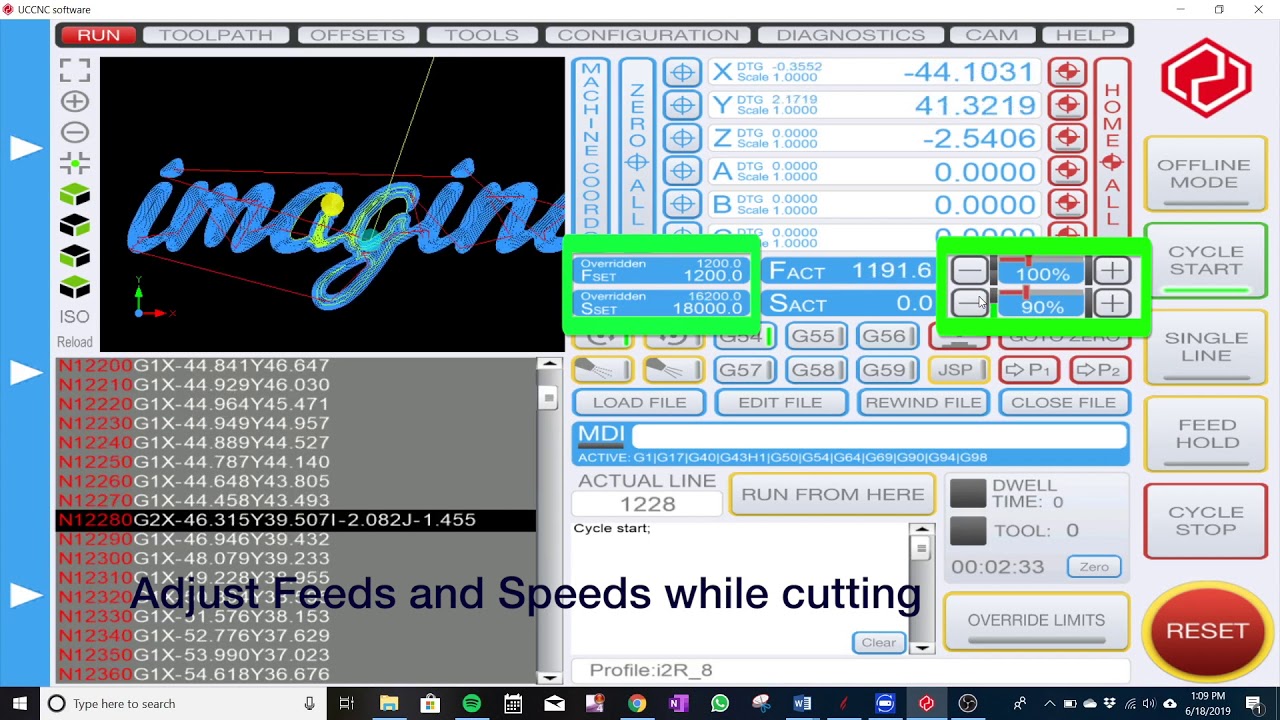Switch viewer to ISO view
The width and height of the screenshot is (1280, 720).
pyautogui.click(x=75, y=317)
